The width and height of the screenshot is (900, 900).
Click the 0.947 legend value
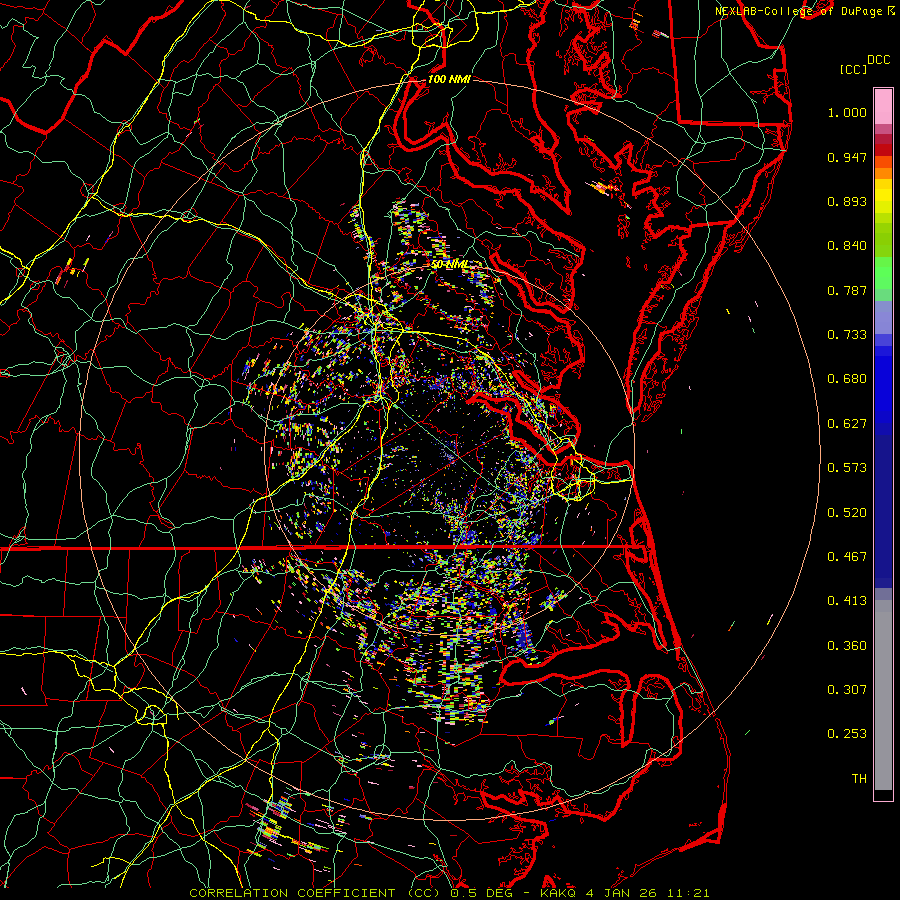click(847, 158)
